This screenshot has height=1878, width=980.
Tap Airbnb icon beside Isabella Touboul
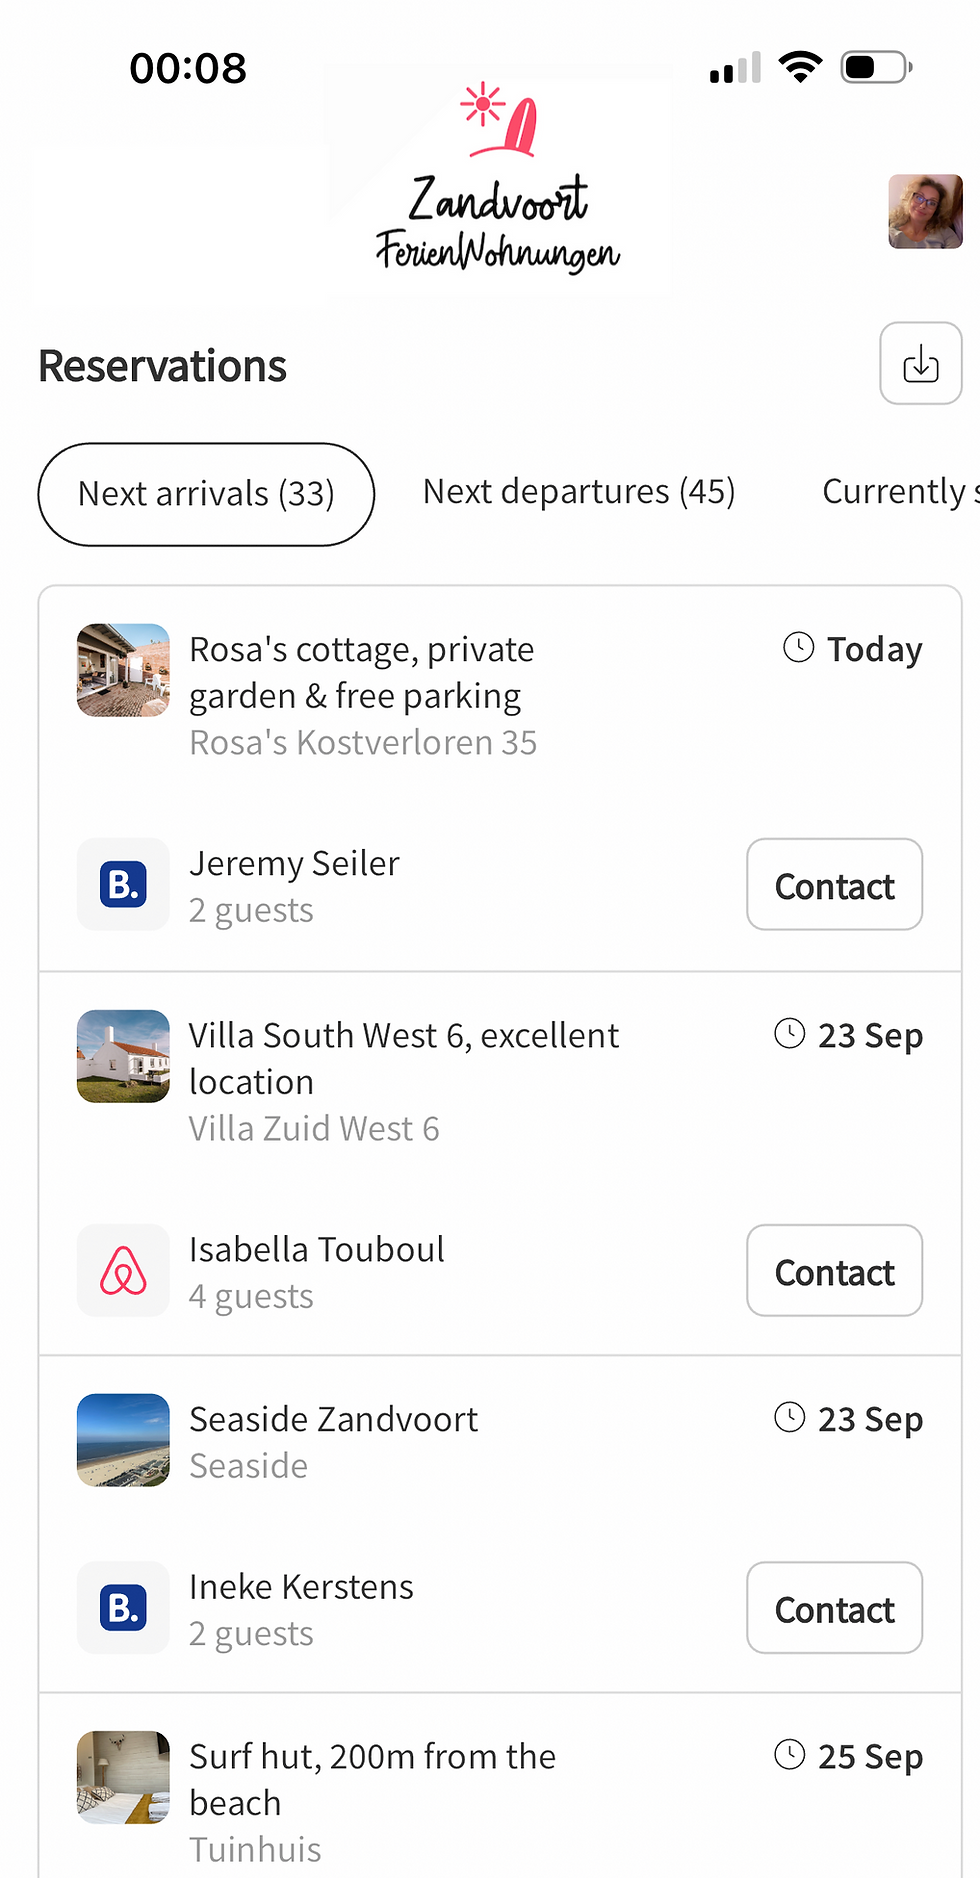[123, 1271]
